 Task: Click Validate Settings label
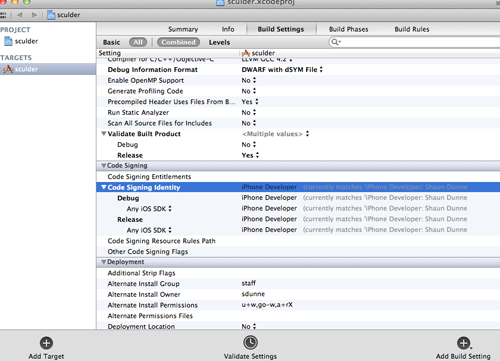tap(250, 356)
